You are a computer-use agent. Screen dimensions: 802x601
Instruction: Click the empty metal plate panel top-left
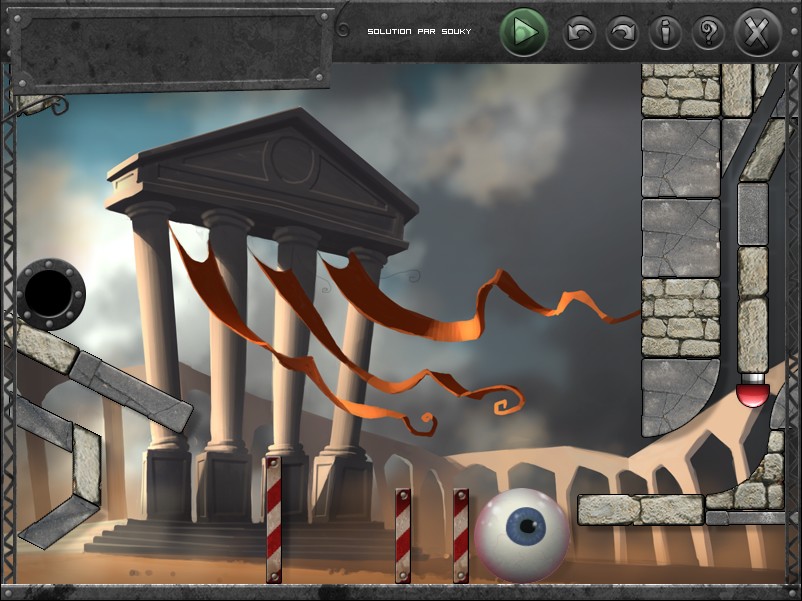[x=171, y=50]
